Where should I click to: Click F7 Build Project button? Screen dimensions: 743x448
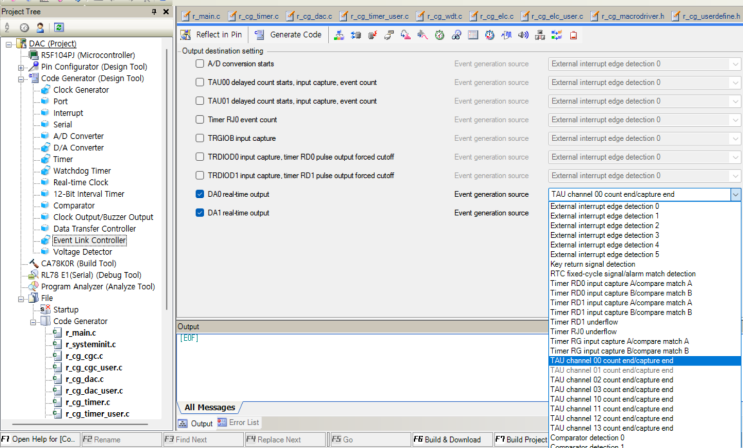521,439
